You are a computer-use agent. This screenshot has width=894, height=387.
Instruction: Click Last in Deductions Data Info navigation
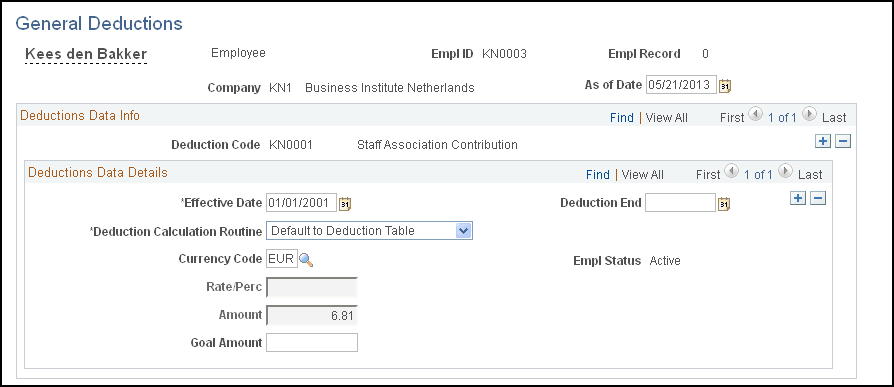coord(834,117)
